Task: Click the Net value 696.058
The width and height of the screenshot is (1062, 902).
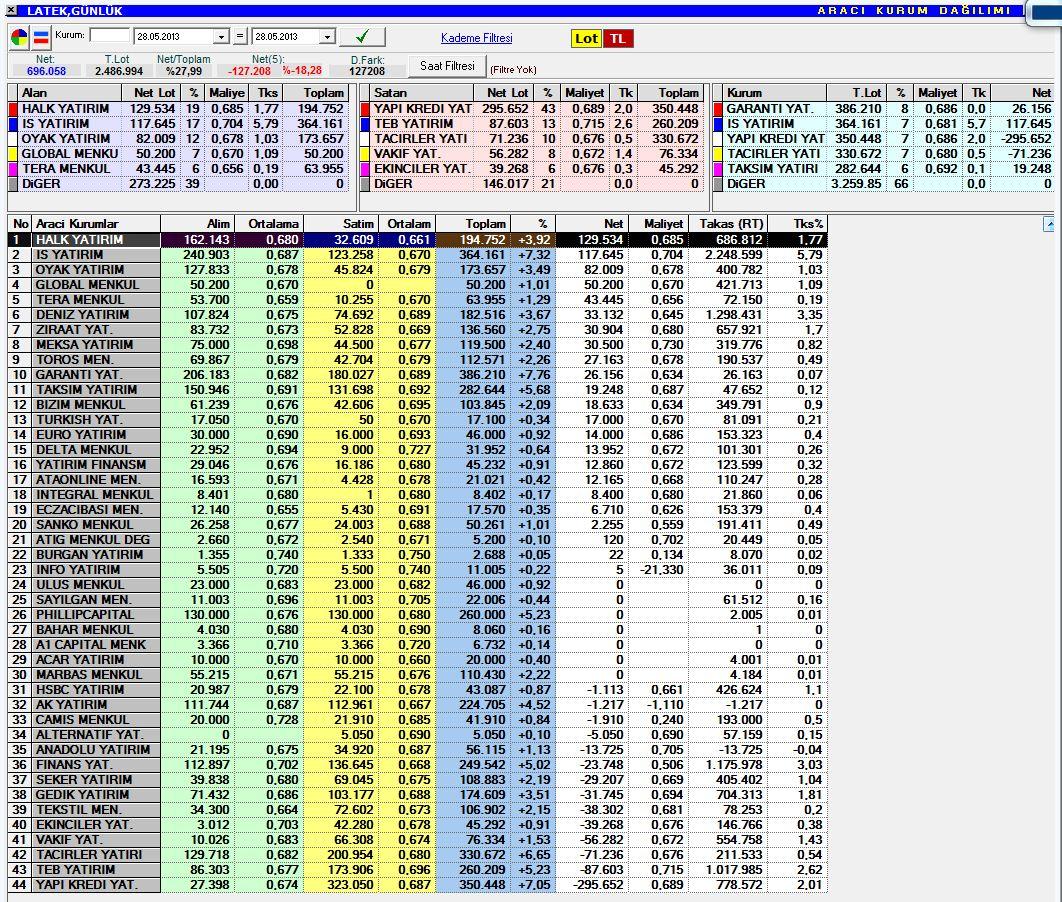Action: (46, 71)
